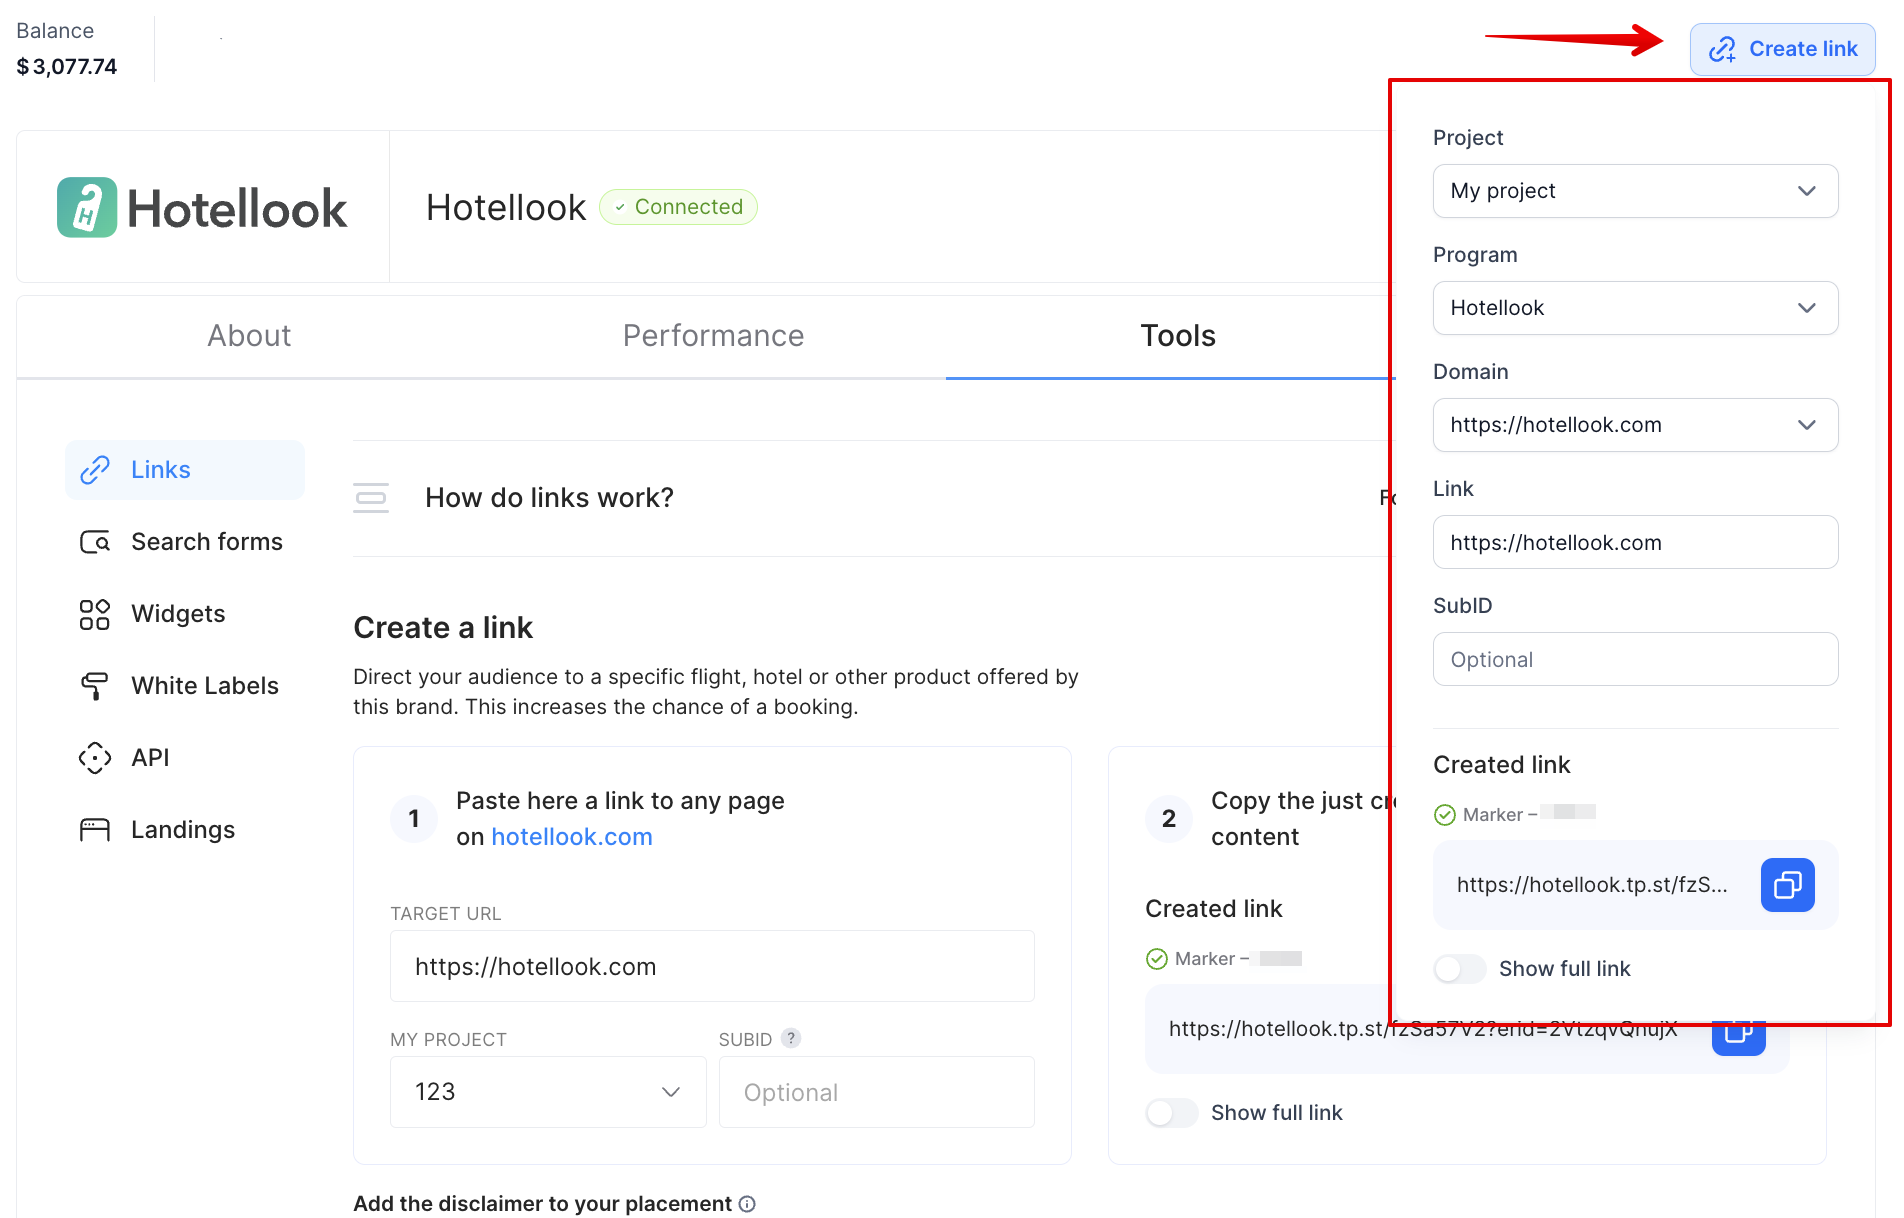
Task: Open White Labels in the sidebar
Action: [x=185, y=686]
